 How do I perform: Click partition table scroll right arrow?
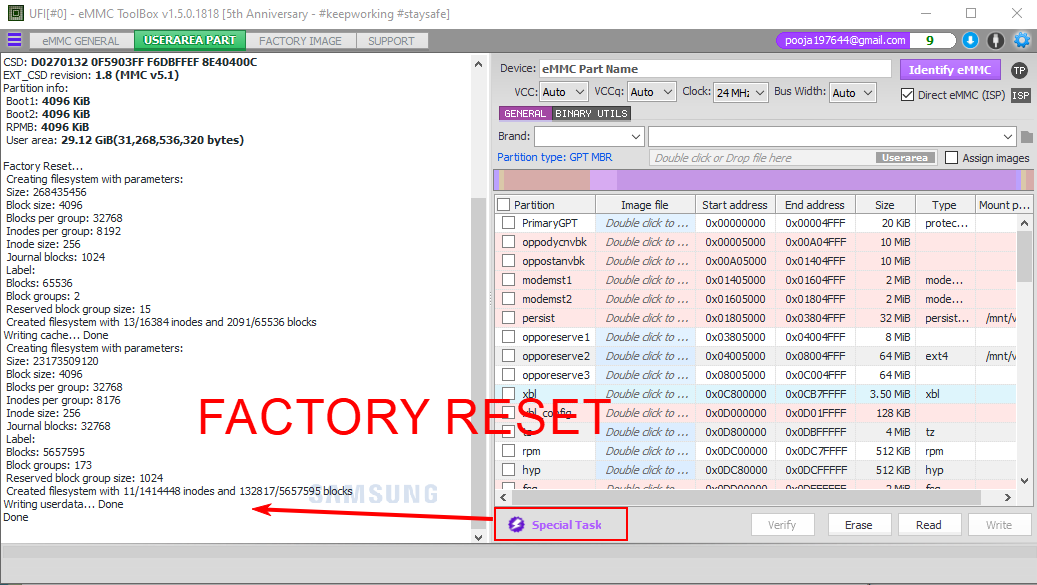point(1008,497)
